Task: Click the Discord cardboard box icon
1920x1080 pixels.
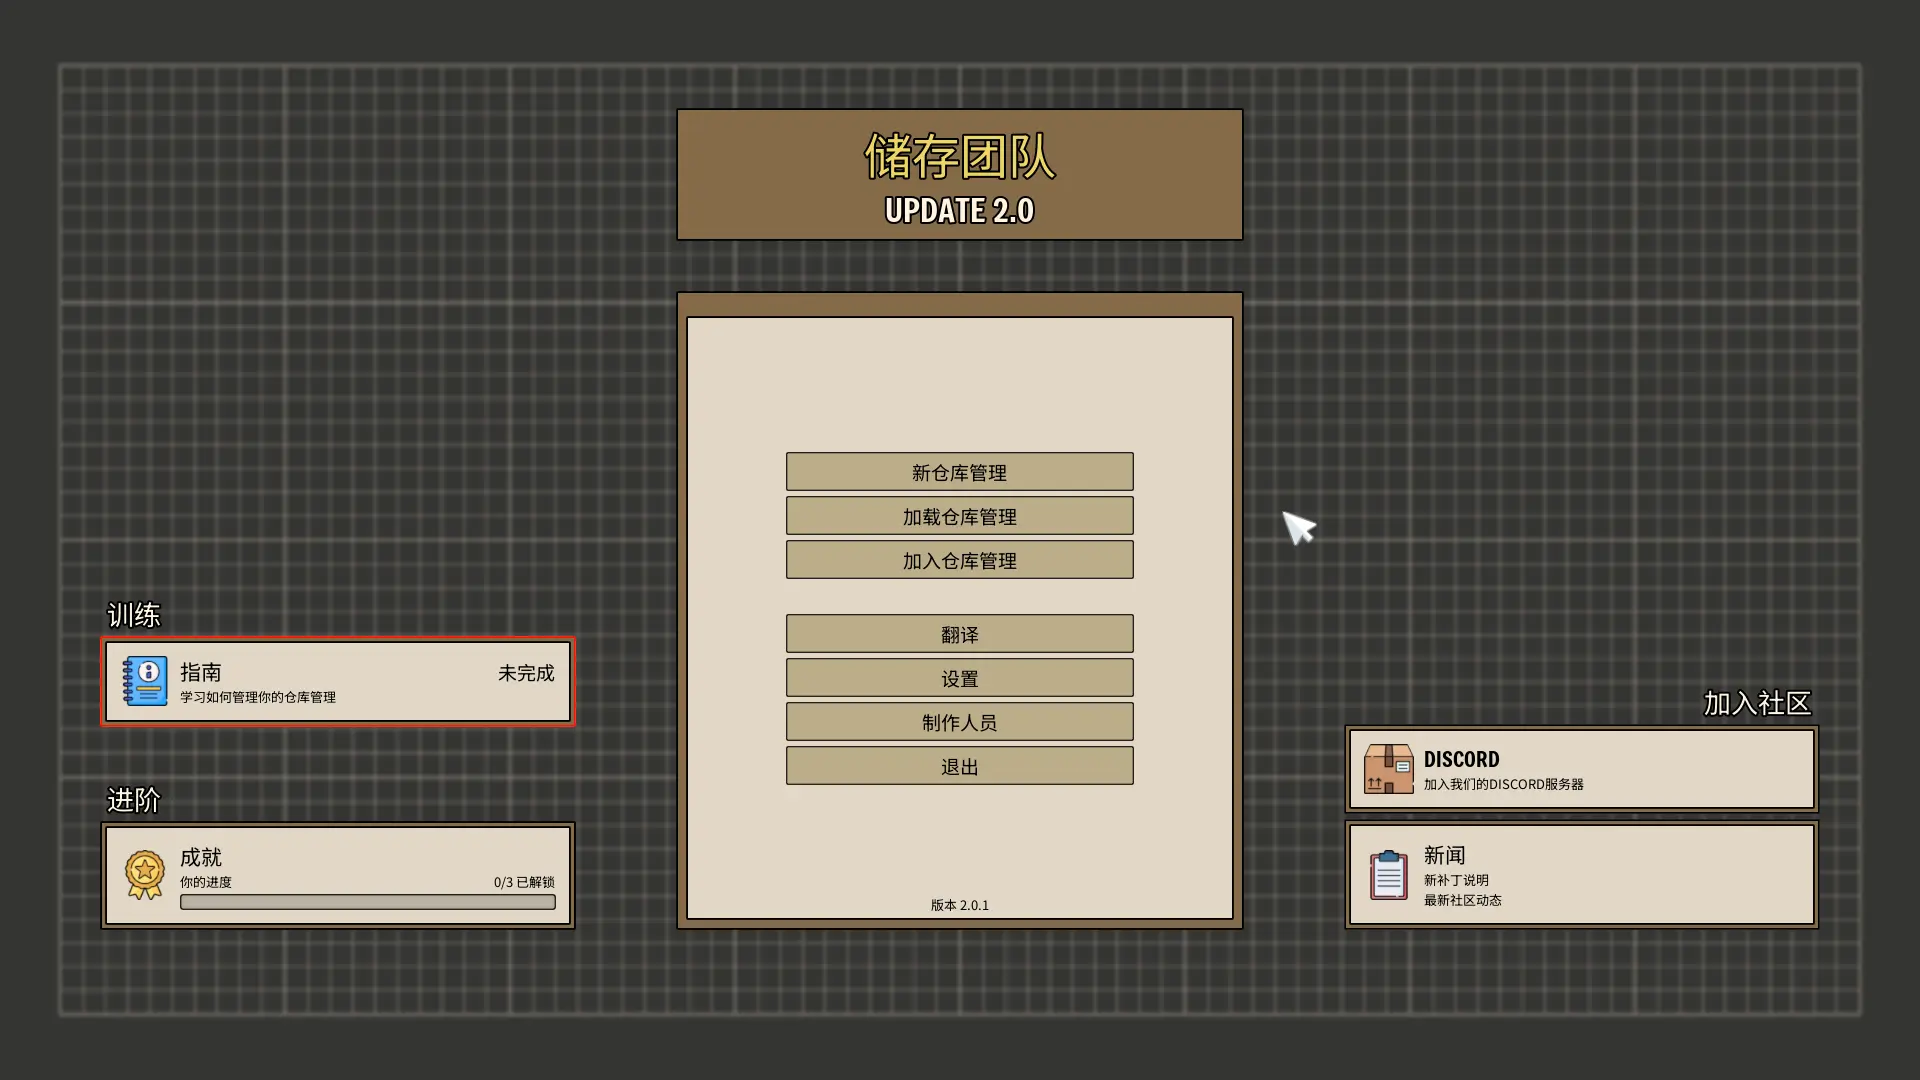Action: click(1389, 769)
